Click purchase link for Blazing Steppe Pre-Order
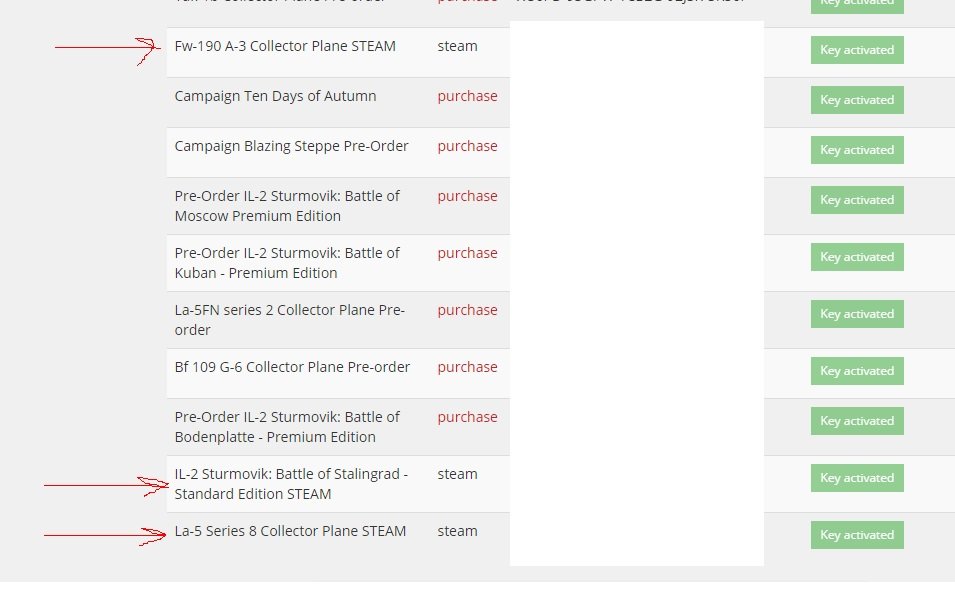Viewport: 955px width, 600px height. [467, 146]
